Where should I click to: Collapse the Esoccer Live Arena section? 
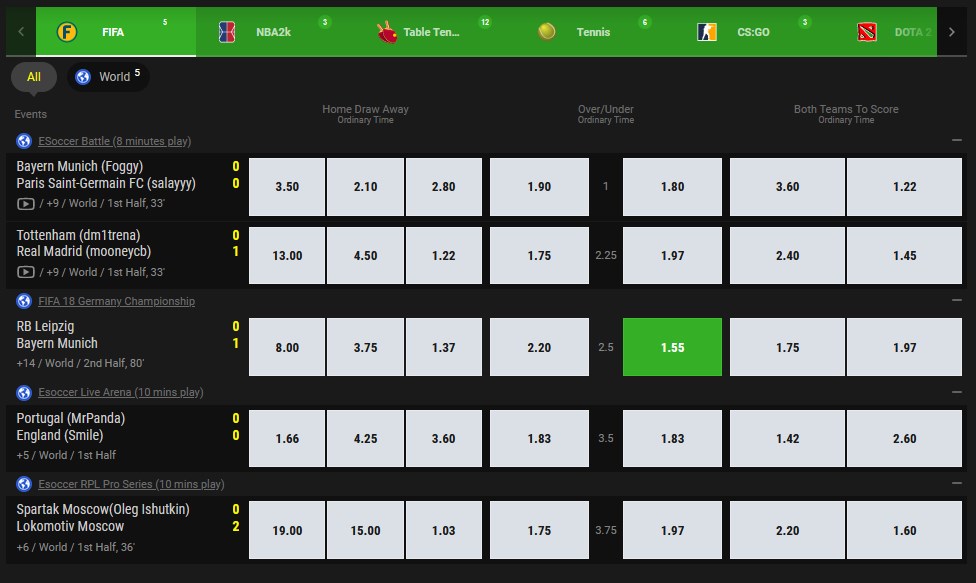coord(957,391)
